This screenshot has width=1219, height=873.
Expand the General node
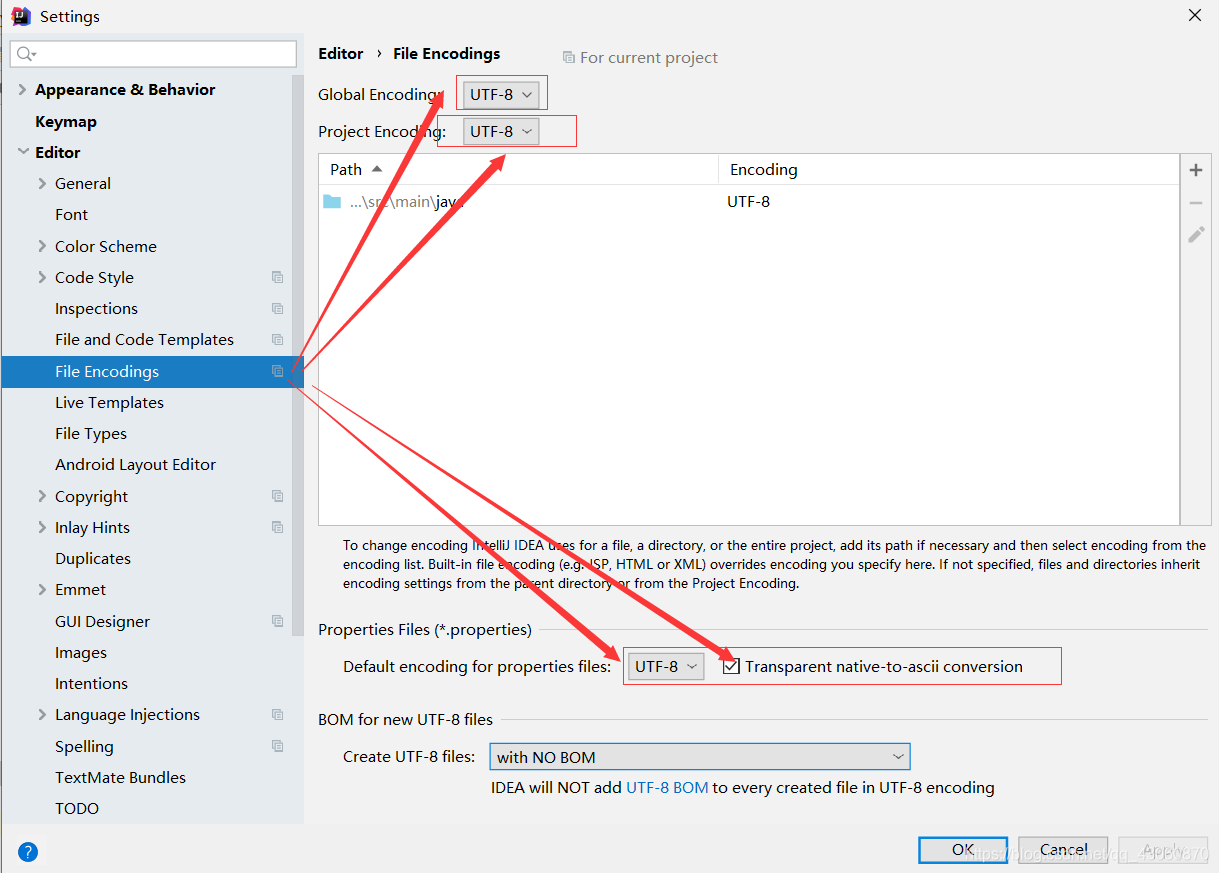tap(42, 184)
